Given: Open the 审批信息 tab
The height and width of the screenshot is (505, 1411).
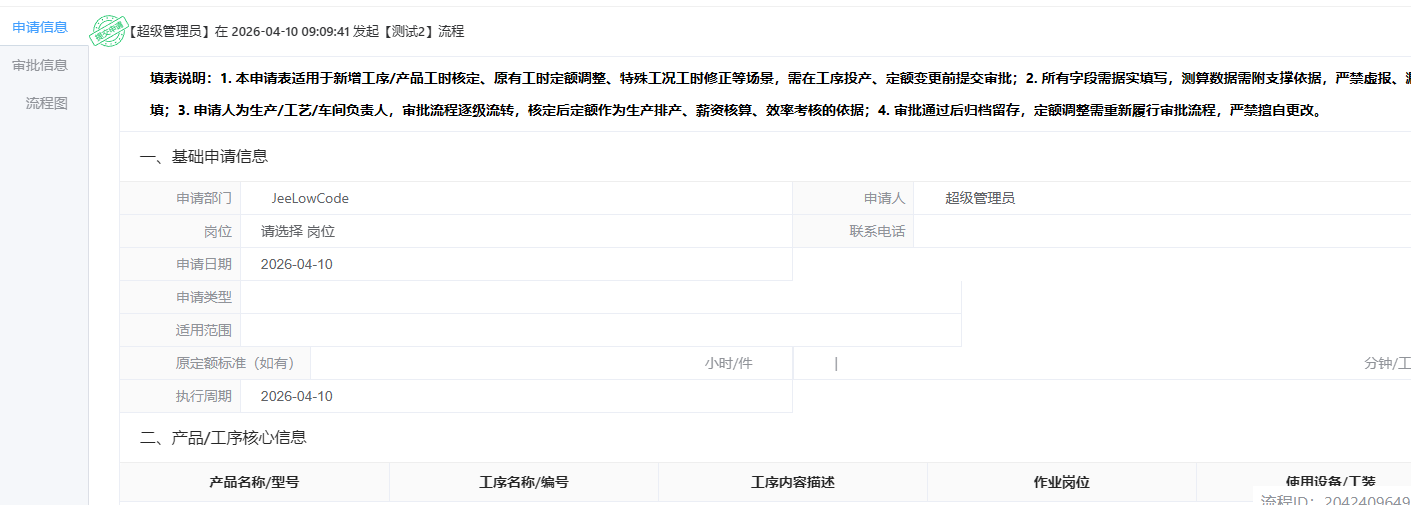Looking at the screenshot, I should (x=40, y=65).
